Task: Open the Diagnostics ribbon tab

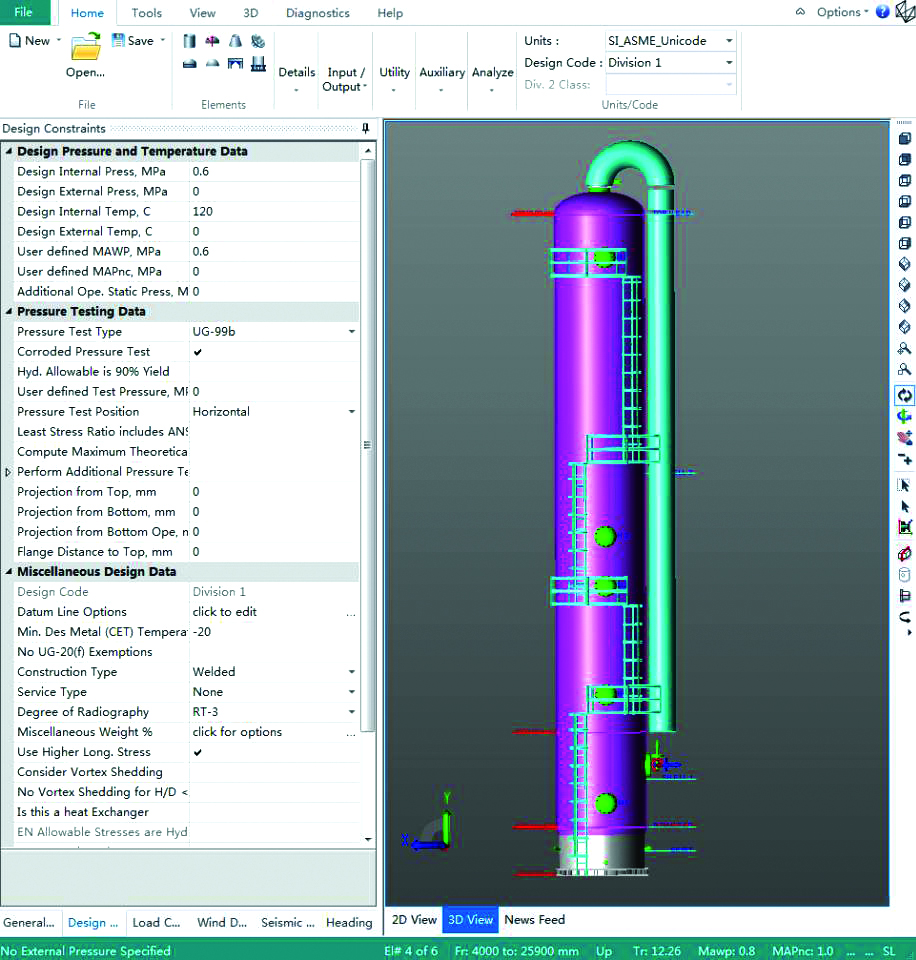Action: pyautogui.click(x=317, y=13)
